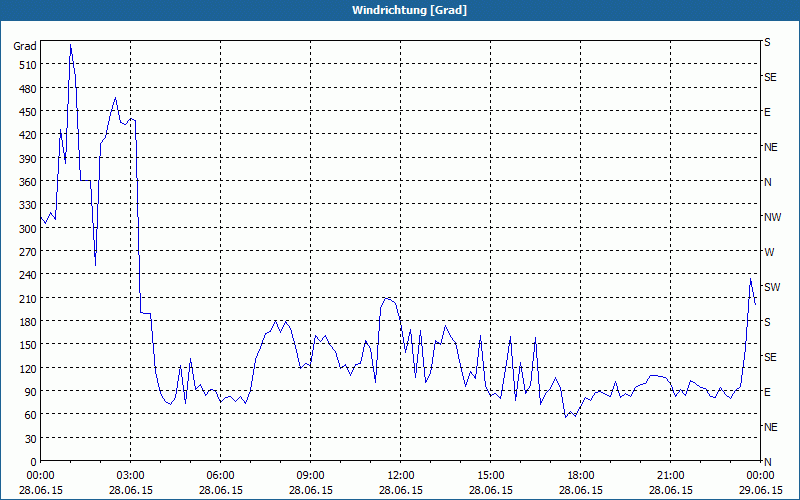The width and height of the screenshot is (800, 500).
Task: Select the 'Grad' unit label on the axis
Action: 25,46
